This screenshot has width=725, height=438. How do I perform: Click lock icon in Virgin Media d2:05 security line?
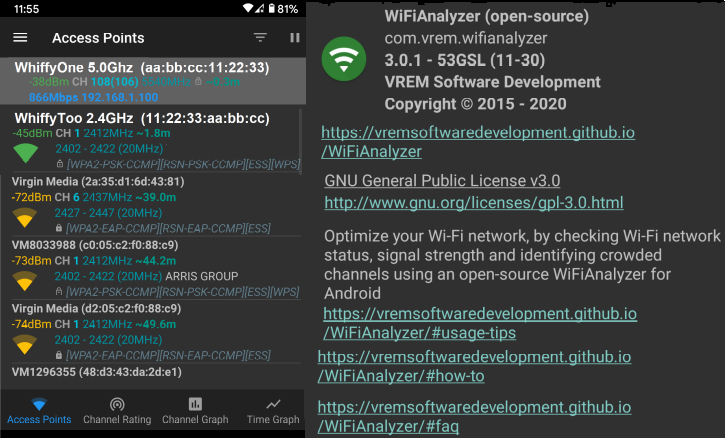[x=59, y=355]
